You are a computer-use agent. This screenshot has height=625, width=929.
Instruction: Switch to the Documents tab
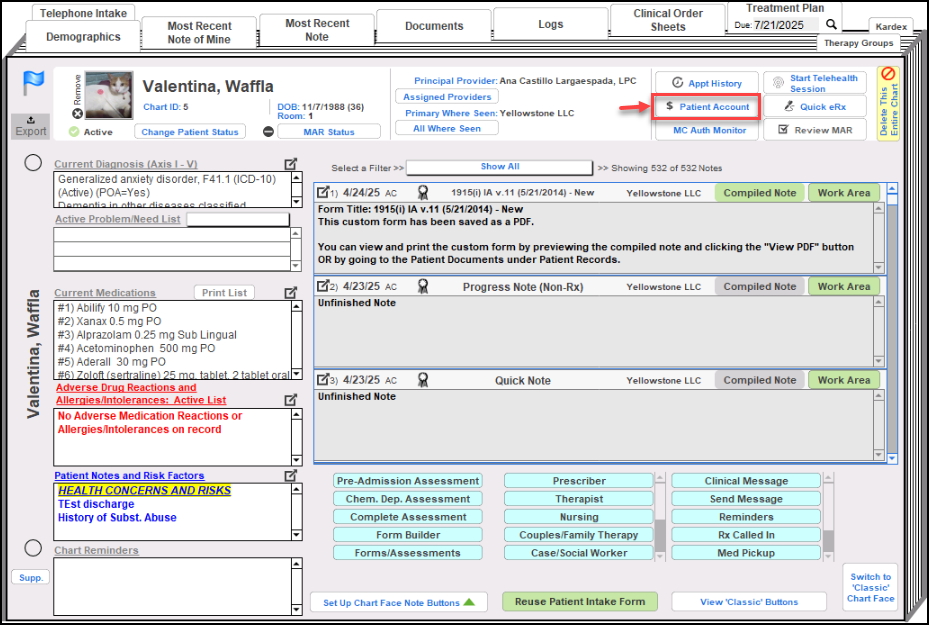434,26
